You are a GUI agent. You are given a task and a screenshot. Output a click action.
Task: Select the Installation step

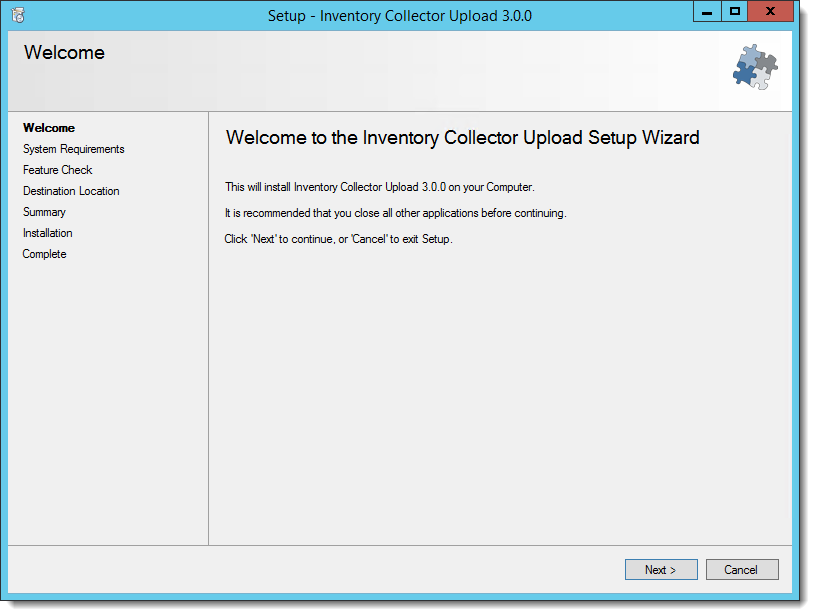click(x=47, y=233)
